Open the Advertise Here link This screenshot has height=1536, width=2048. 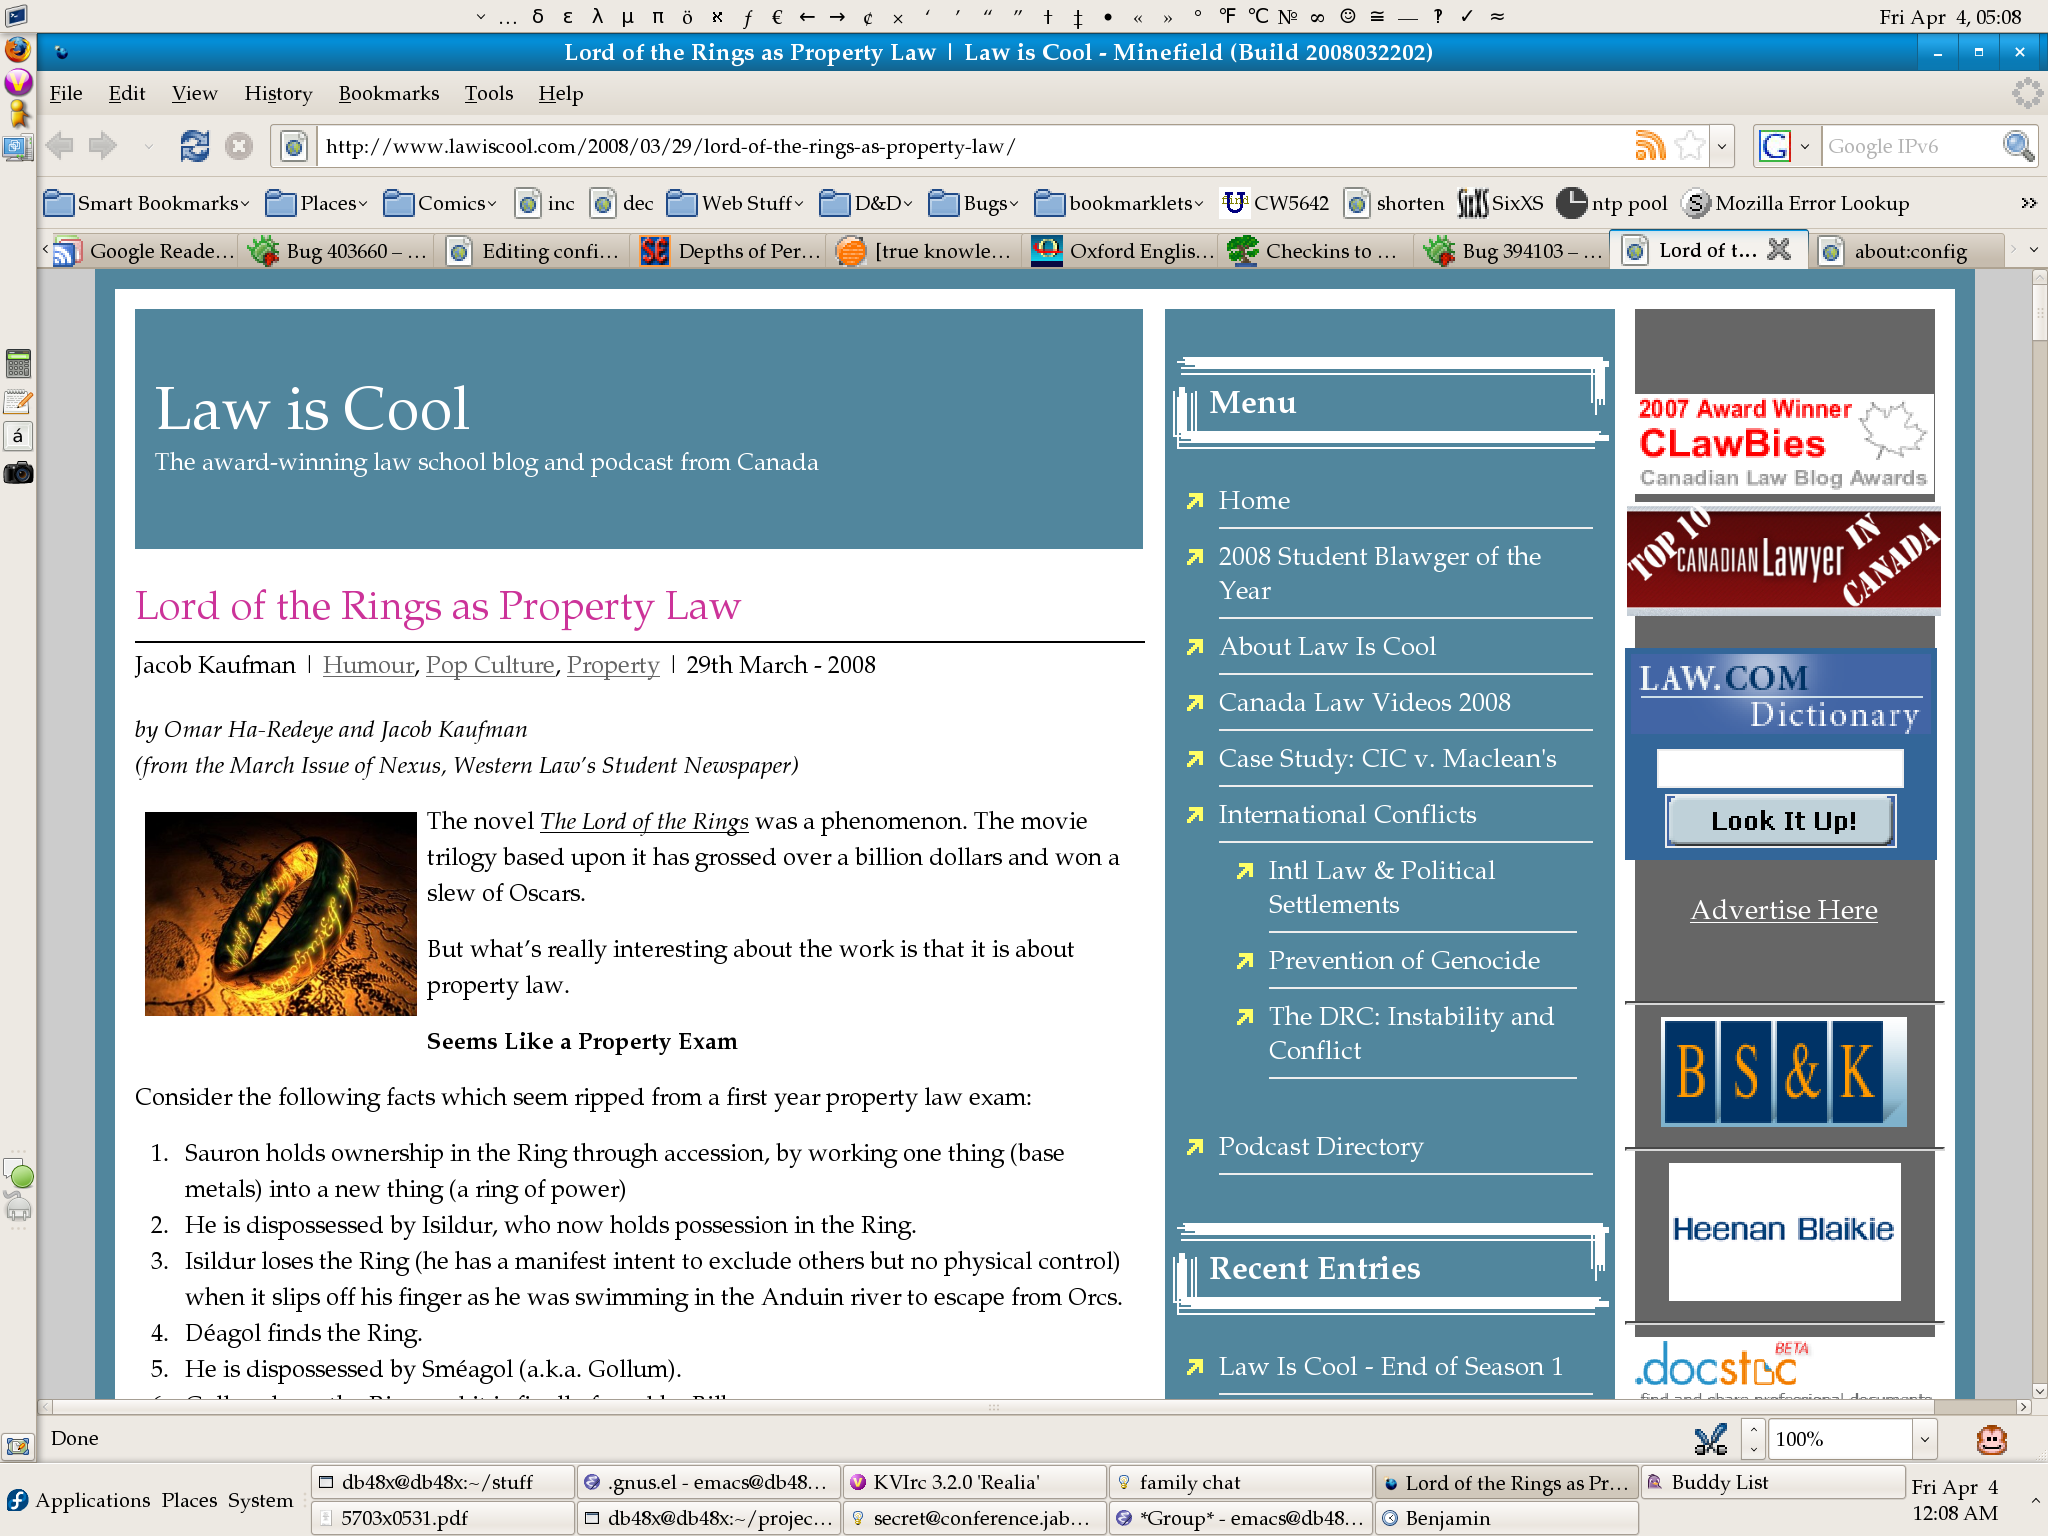point(1784,910)
